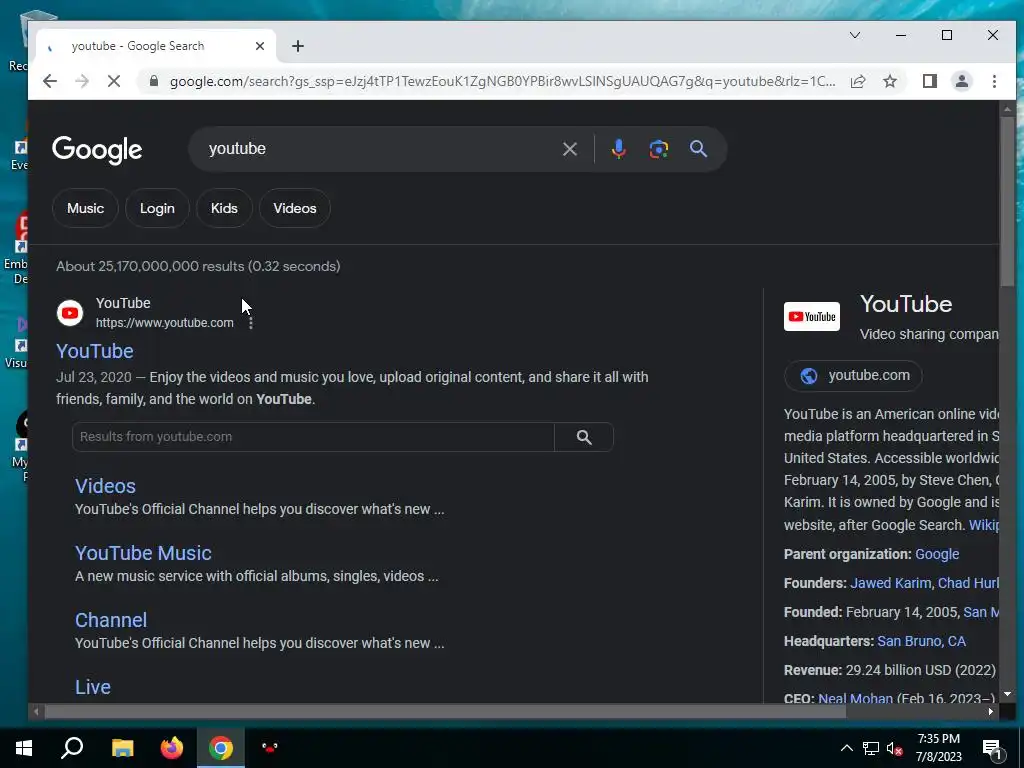
Task: Open Chrome side panel
Action: click(x=930, y=81)
